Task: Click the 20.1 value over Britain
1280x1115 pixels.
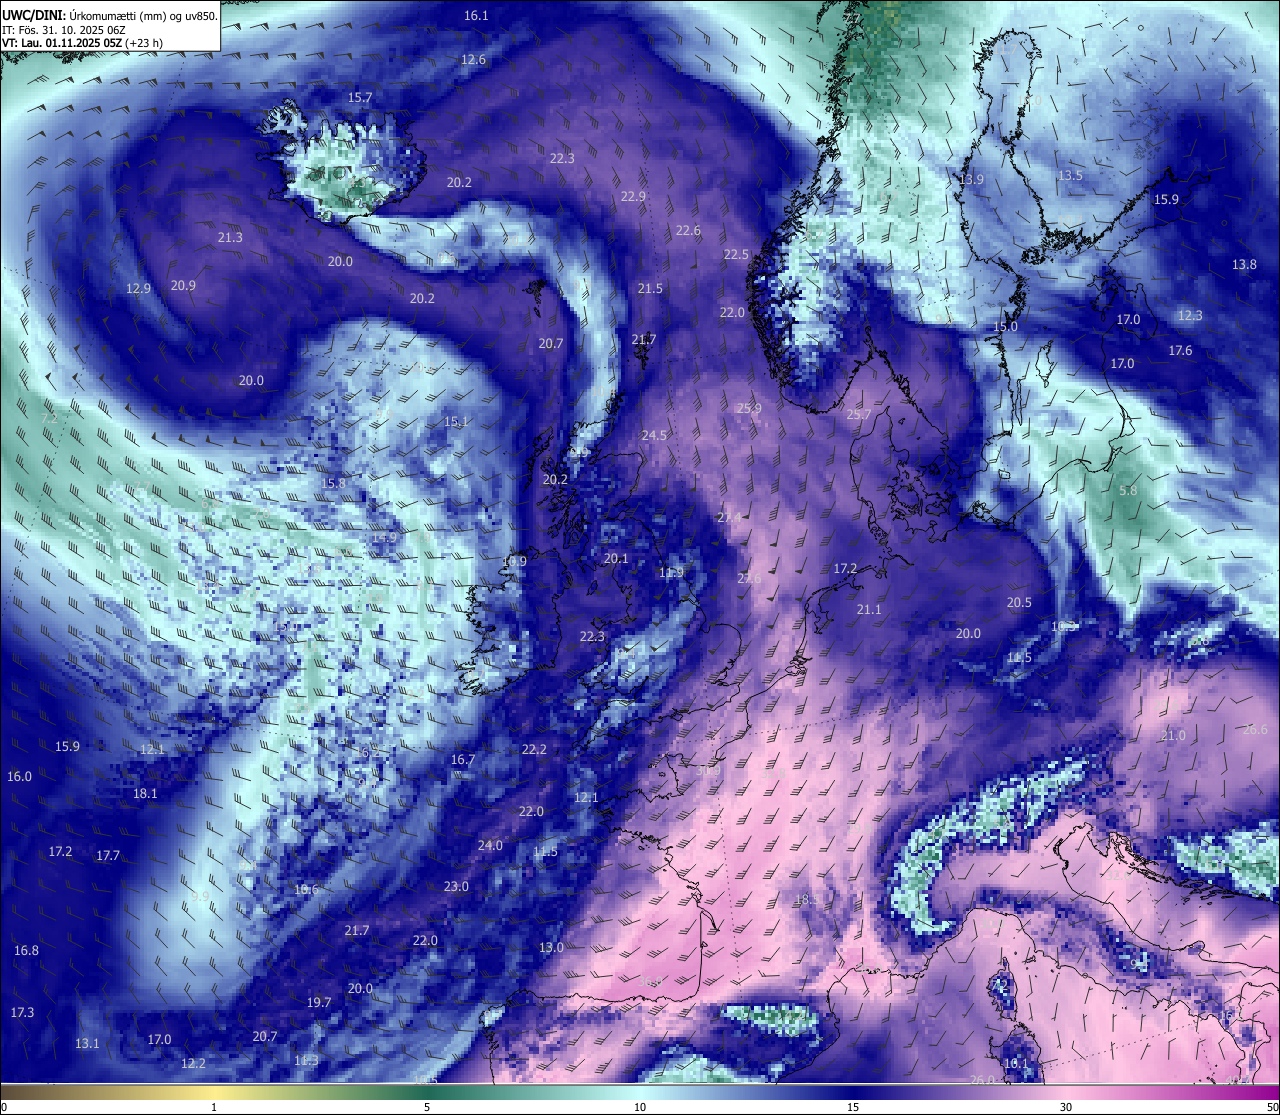Action: [616, 559]
